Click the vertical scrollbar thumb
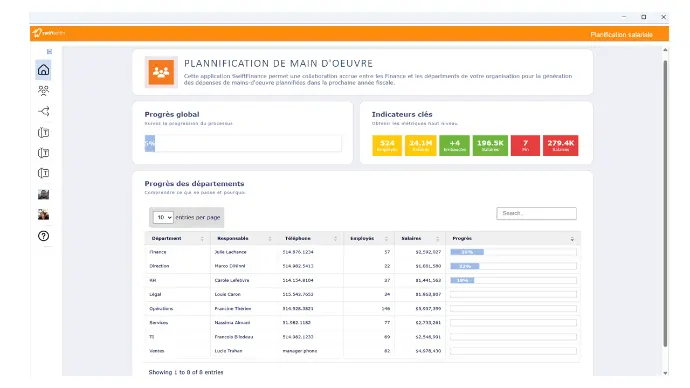Screen dimensions: 690x388 pyautogui.click(x=665, y=204)
